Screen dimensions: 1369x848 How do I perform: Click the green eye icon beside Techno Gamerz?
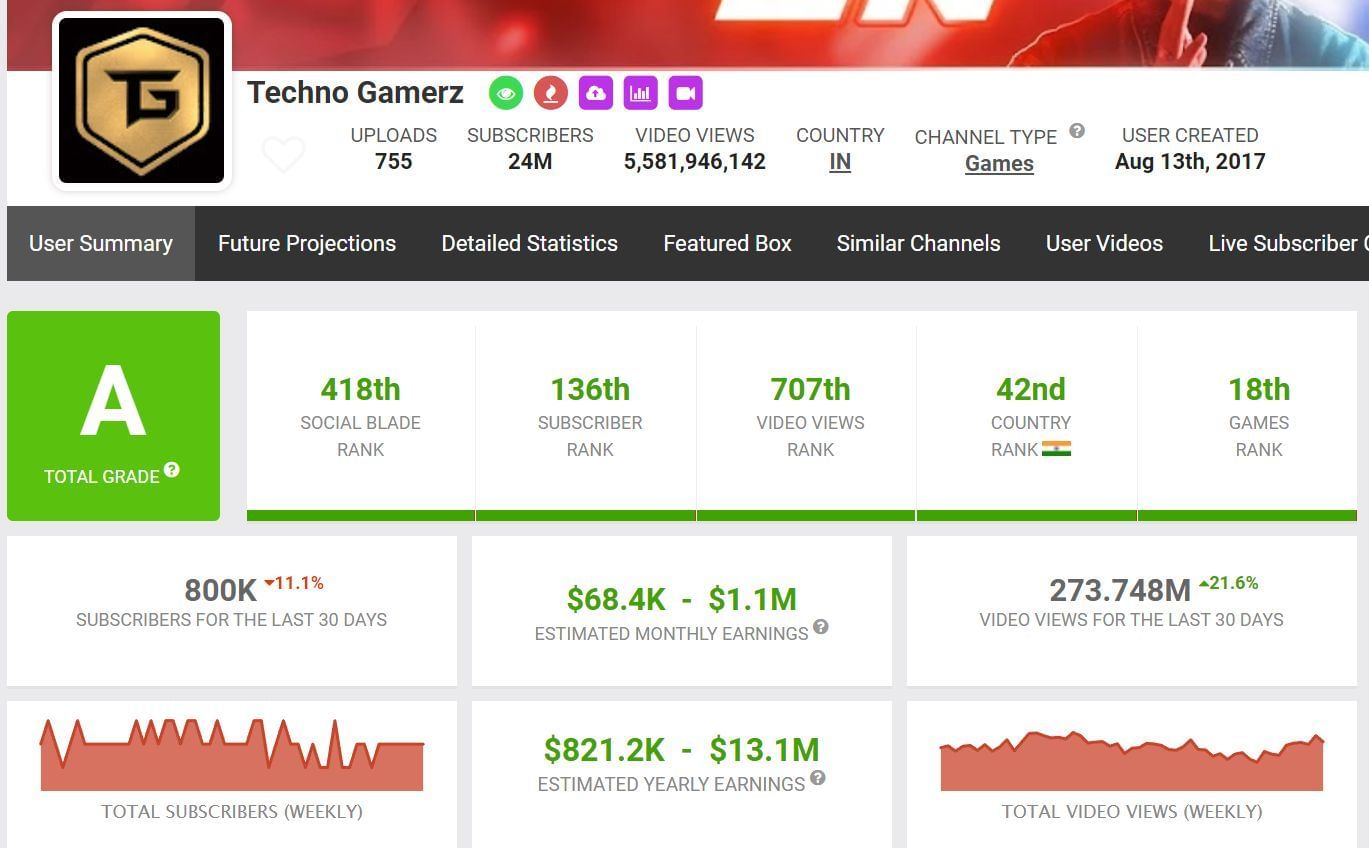(506, 93)
